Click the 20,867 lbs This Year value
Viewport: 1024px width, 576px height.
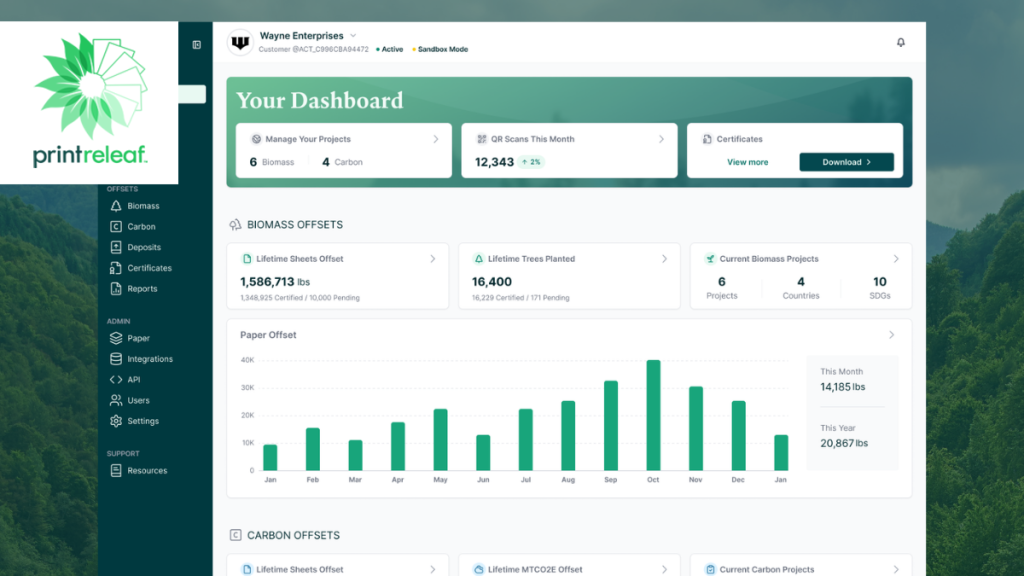[x=844, y=443]
